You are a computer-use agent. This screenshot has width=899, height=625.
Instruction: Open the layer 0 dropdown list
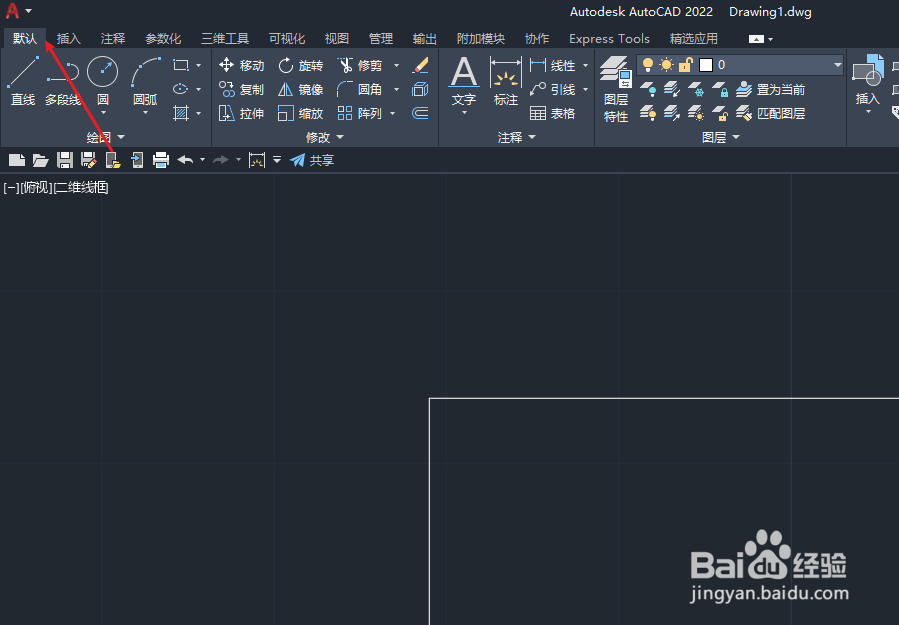tap(837, 65)
